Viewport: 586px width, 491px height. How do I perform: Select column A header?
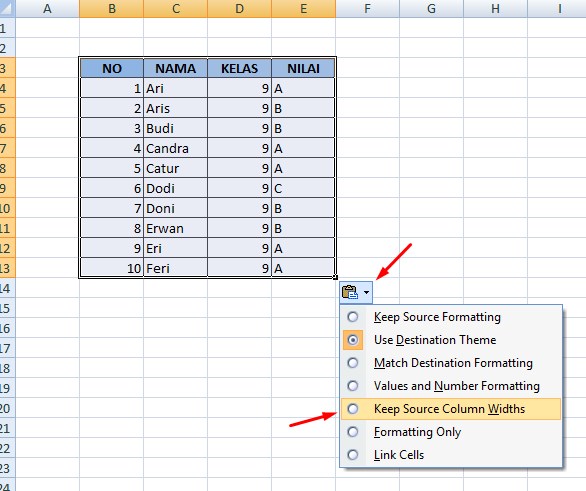point(47,8)
